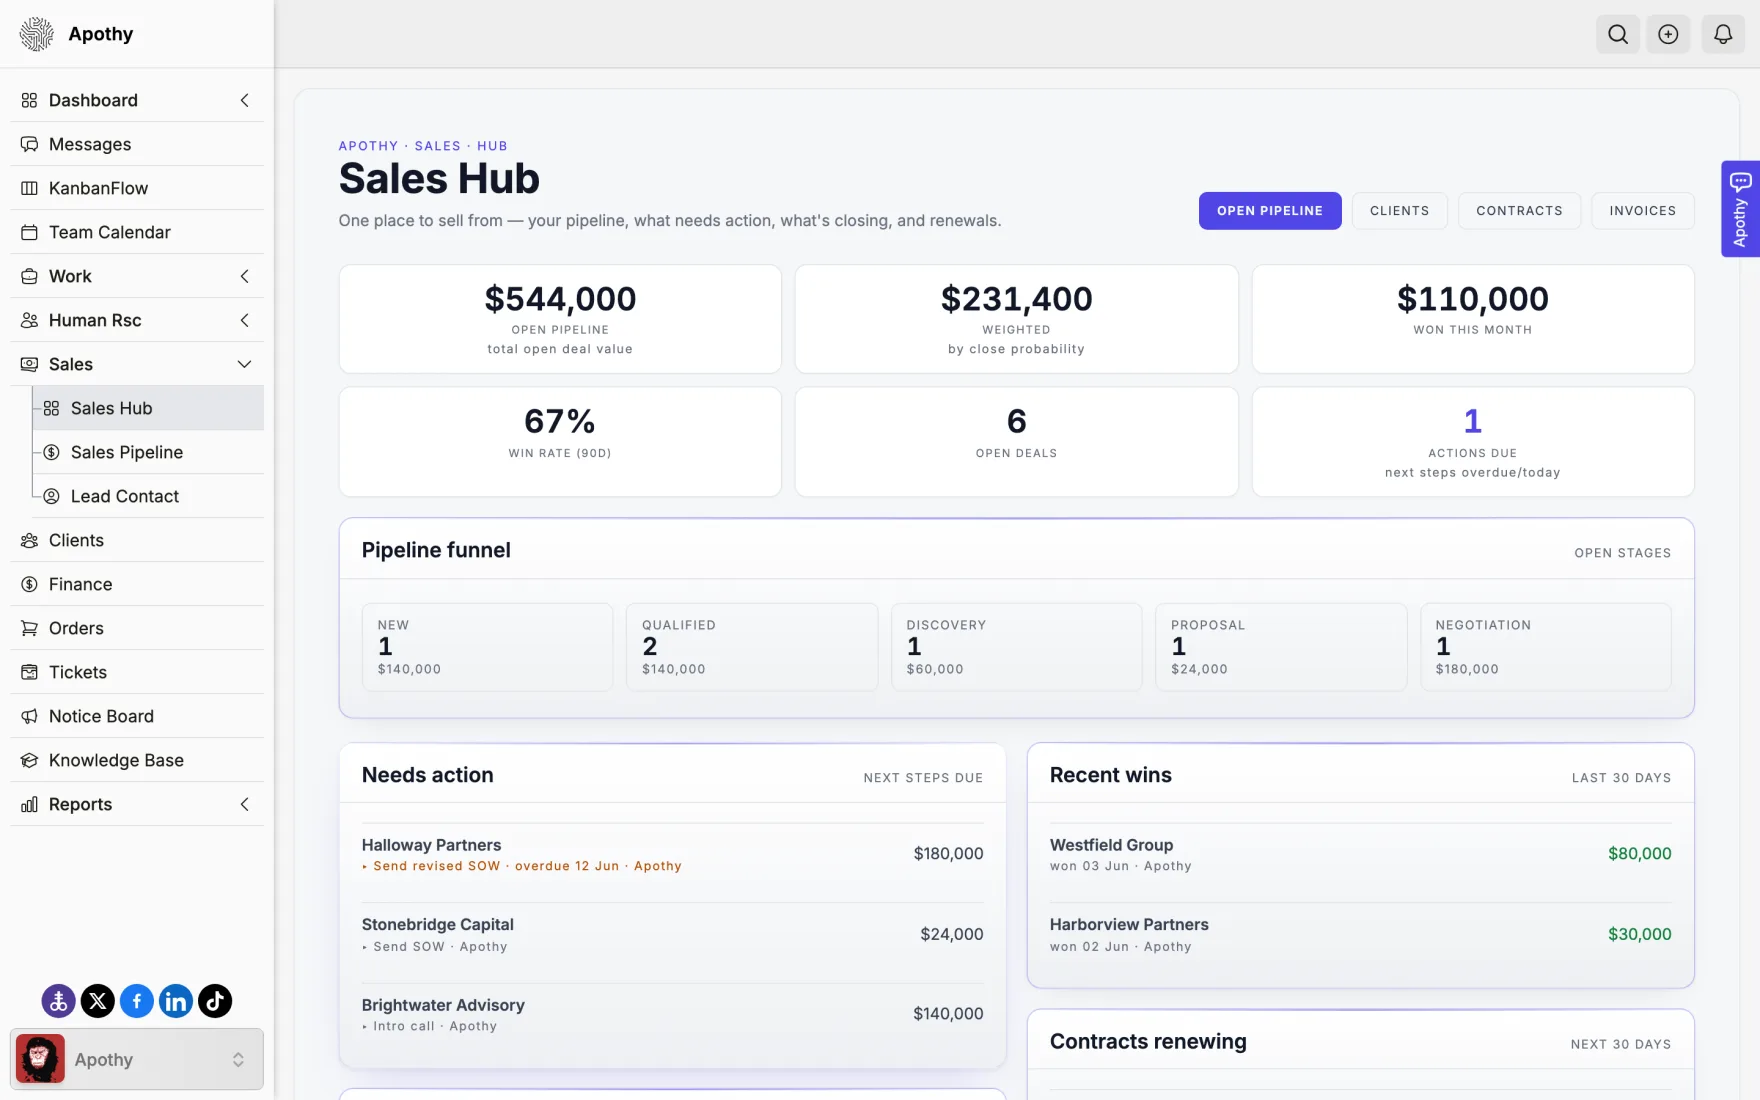Open the Actions Due stat card
This screenshot has height=1100, width=1760.
point(1472,442)
